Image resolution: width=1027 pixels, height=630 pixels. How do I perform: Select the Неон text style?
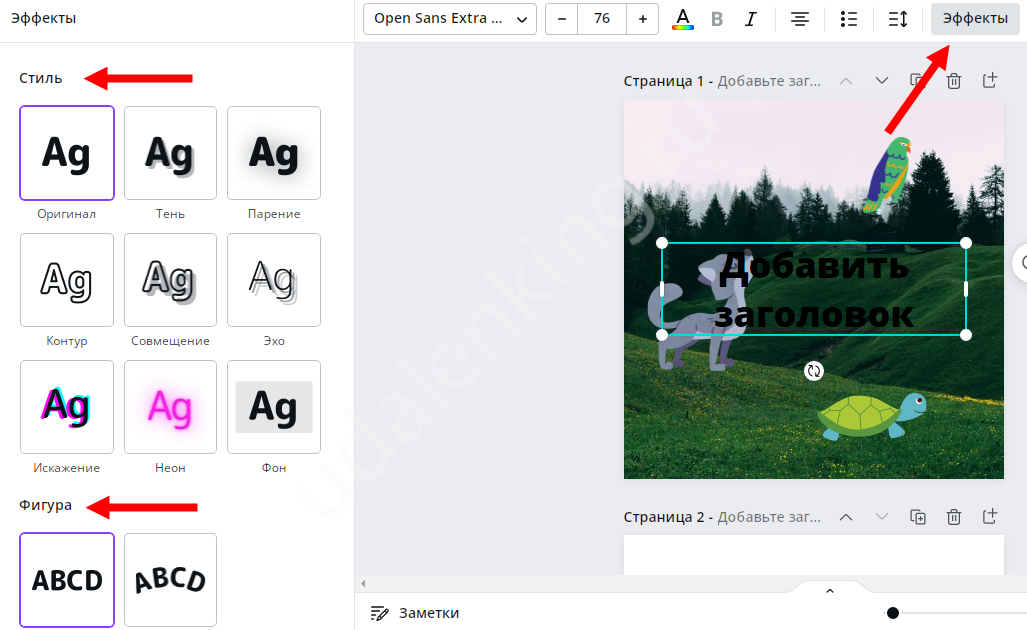[170, 407]
